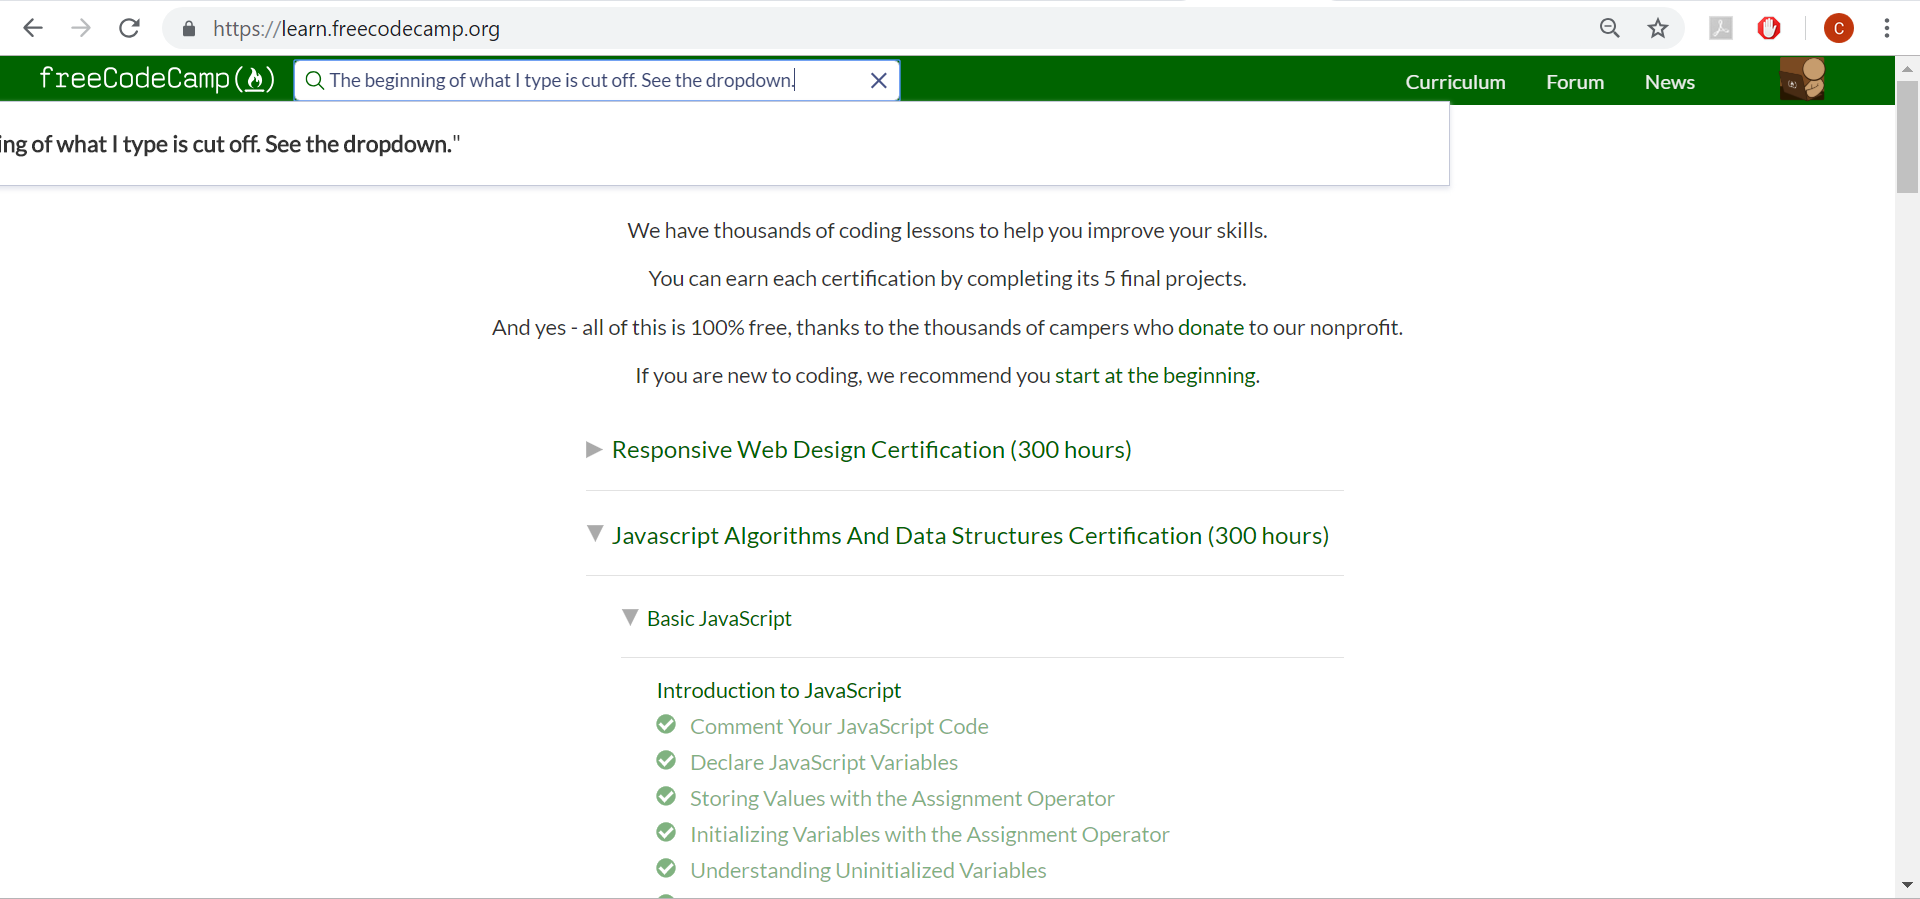Click the page scrollbar thumb

[x=1908, y=136]
